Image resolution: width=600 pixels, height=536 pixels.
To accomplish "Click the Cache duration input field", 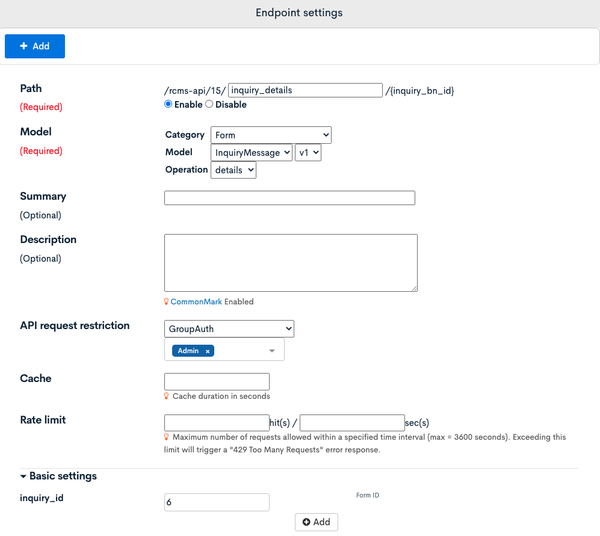I will coord(217,381).
